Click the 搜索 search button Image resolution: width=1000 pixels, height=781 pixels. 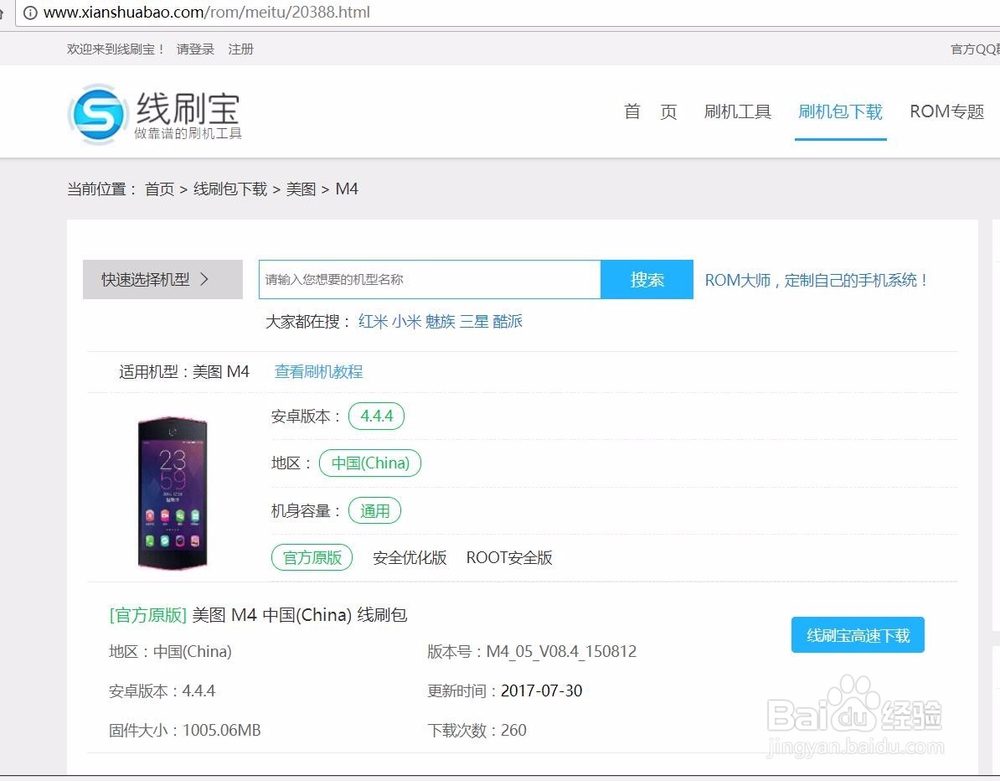[x=646, y=279]
